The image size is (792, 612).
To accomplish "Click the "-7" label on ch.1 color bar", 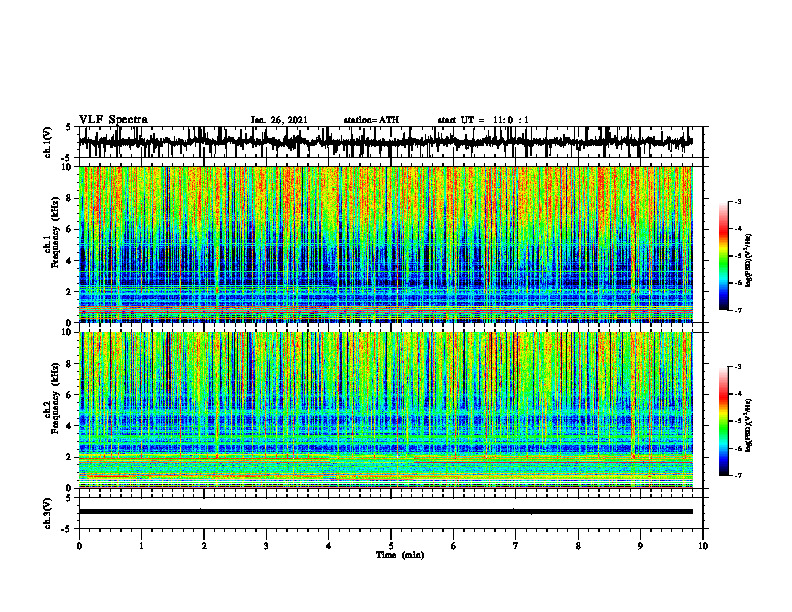I will [x=738, y=310].
